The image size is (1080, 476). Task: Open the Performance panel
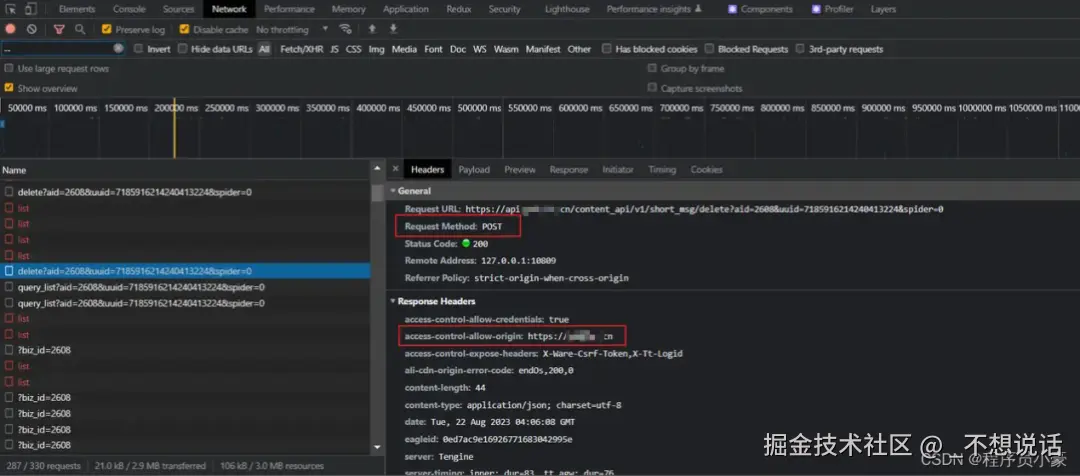(x=289, y=10)
